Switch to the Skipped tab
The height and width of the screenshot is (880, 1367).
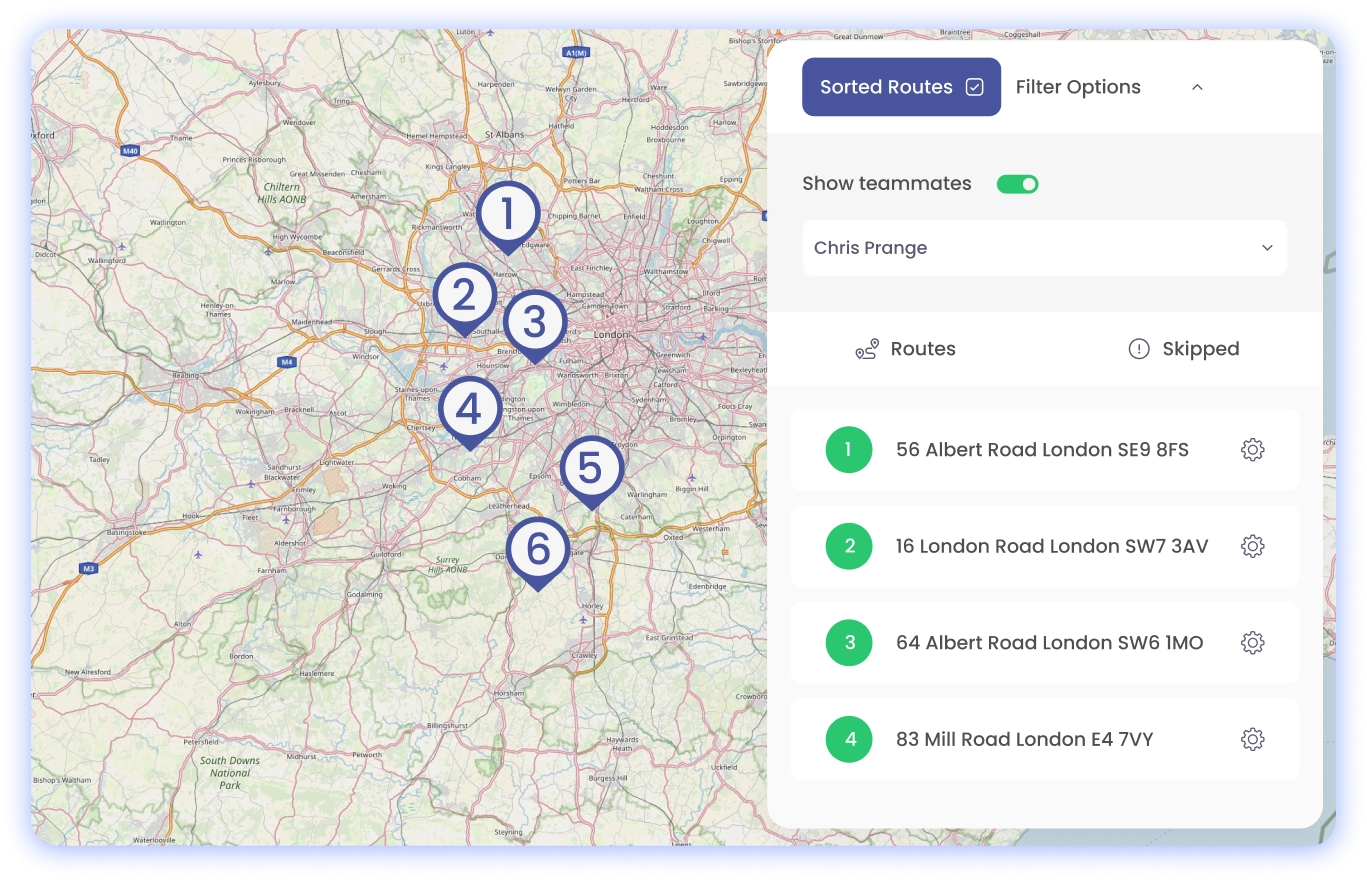(x=1183, y=349)
